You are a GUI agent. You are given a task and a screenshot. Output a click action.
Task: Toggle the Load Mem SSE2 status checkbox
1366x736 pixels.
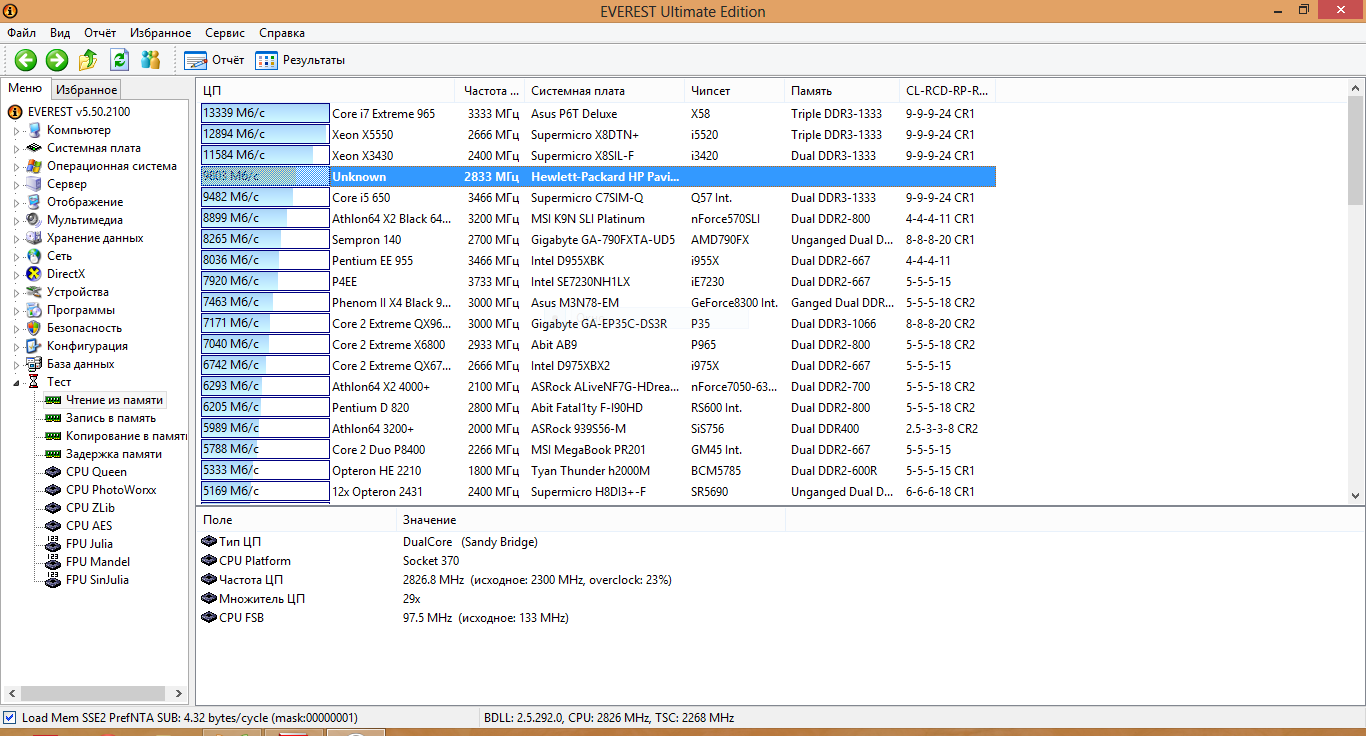pos(10,718)
